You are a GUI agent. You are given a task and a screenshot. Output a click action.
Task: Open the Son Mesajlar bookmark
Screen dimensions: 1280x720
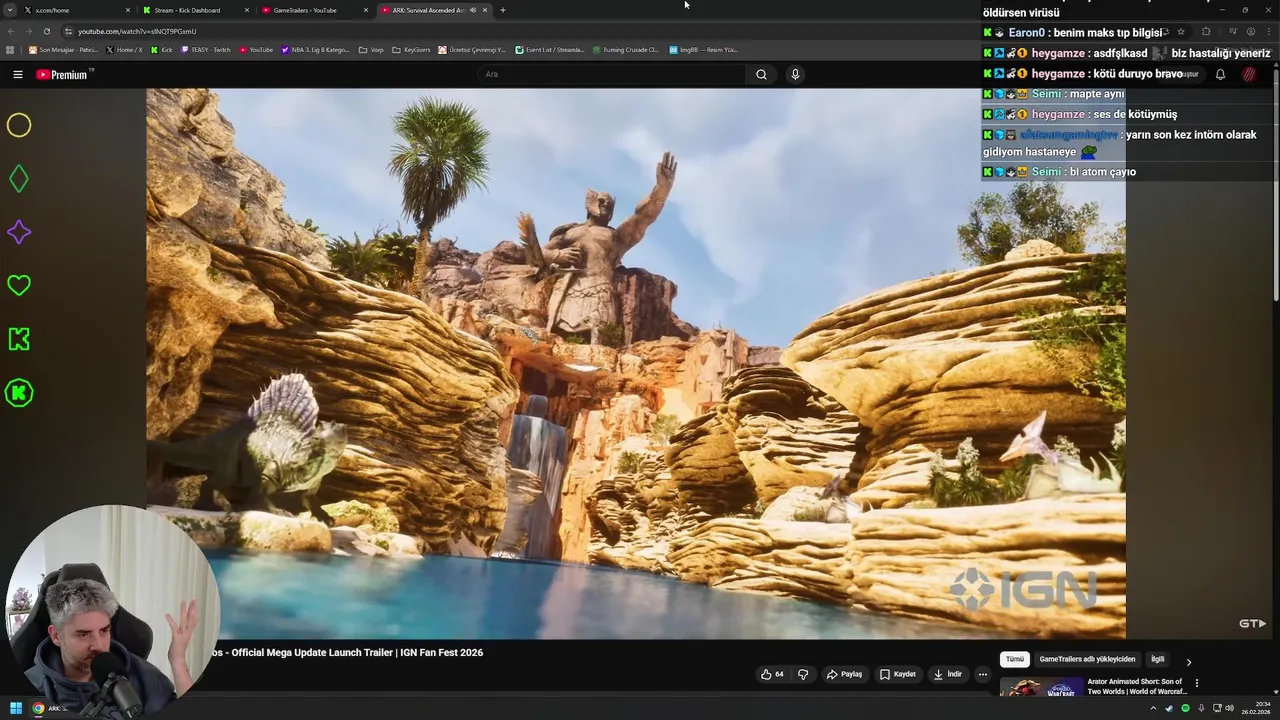[63, 49]
